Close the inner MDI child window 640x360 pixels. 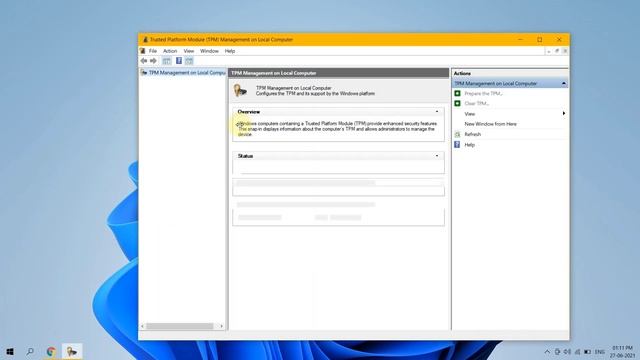click(x=565, y=51)
